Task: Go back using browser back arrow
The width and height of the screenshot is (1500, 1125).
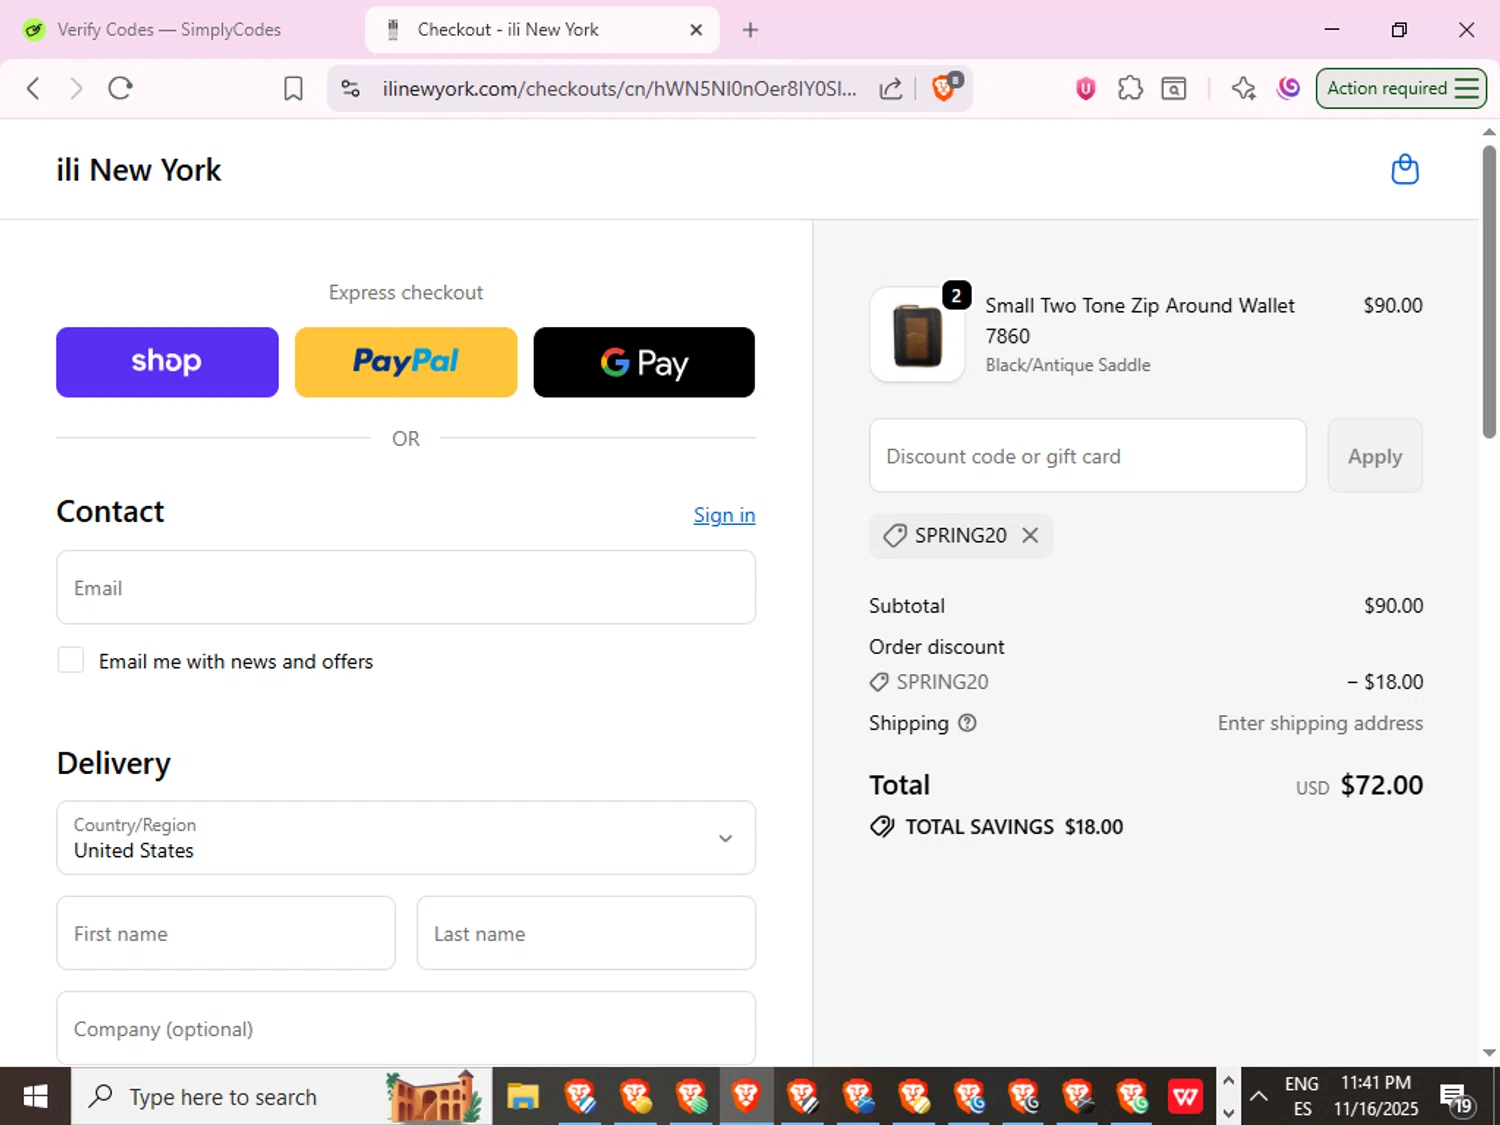Action: (x=33, y=88)
